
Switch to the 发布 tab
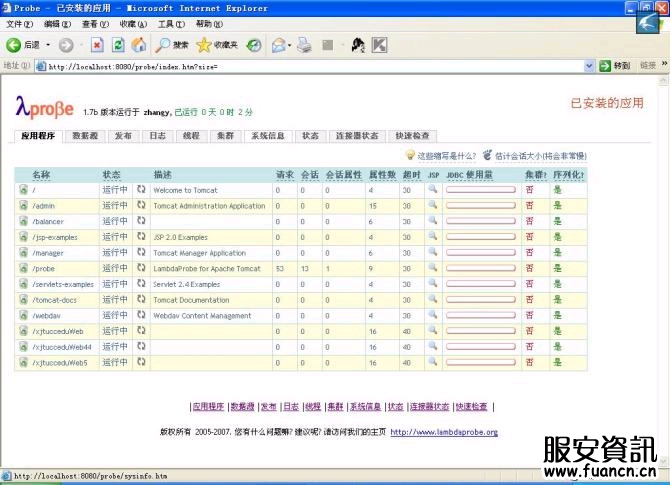click(x=123, y=136)
